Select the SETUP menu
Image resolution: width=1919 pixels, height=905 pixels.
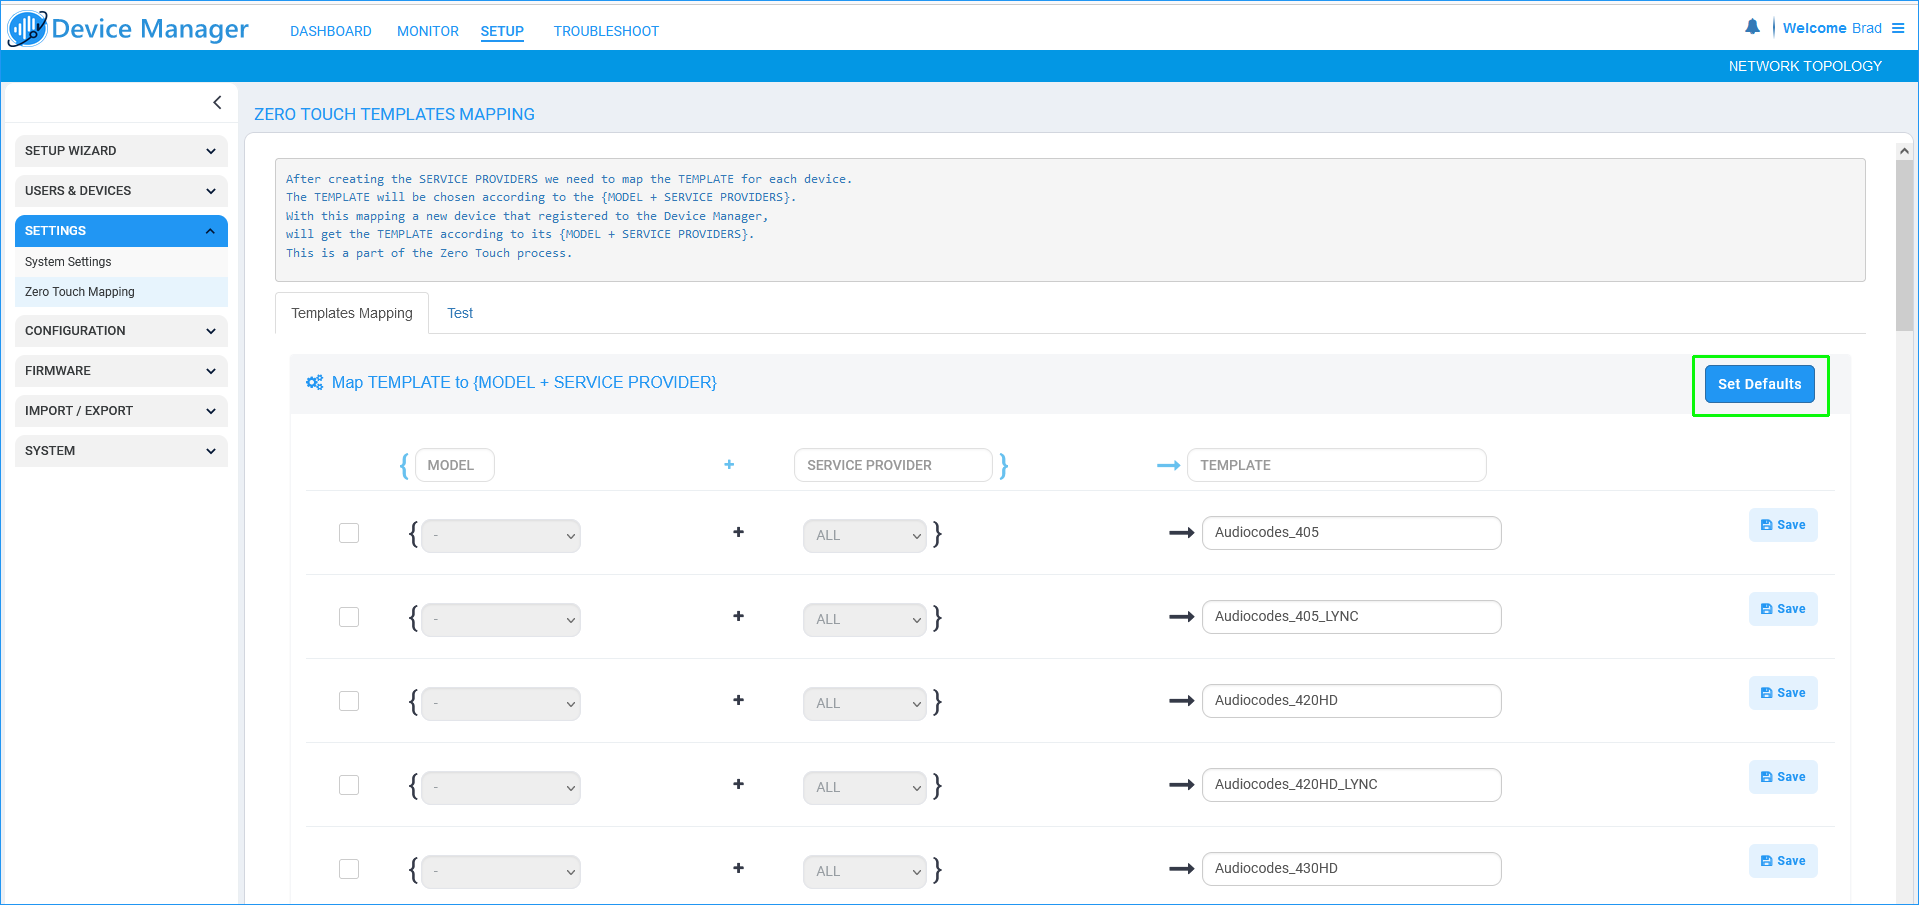502,31
